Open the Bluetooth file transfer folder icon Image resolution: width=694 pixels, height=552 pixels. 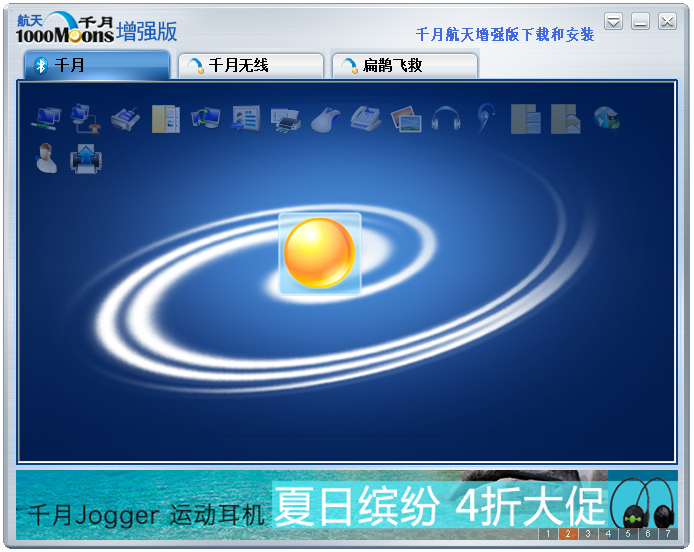166,119
